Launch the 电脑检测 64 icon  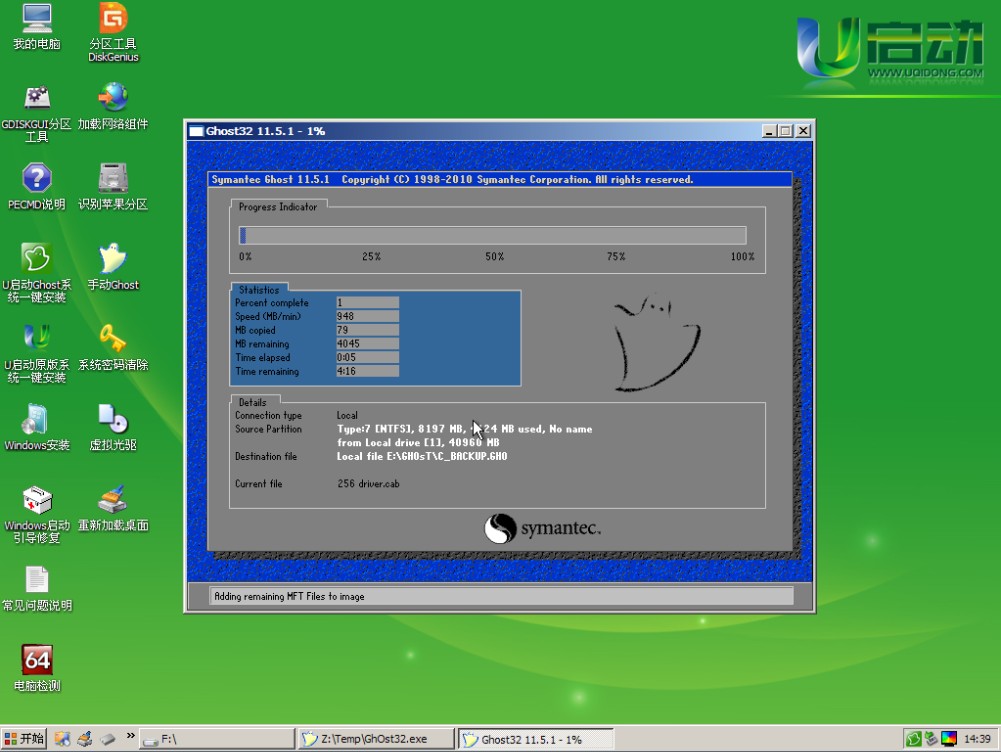36,669
